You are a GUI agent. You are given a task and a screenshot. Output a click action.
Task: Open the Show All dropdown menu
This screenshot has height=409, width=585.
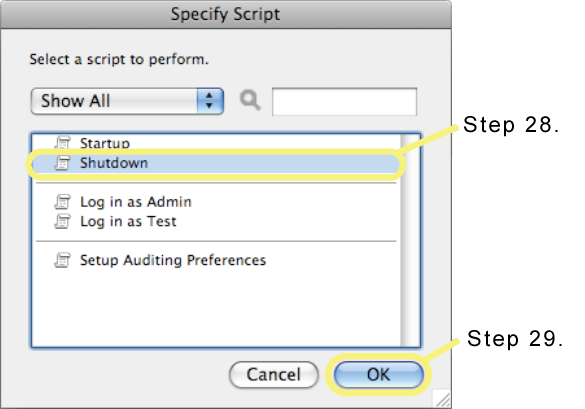[x=127, y=101]
